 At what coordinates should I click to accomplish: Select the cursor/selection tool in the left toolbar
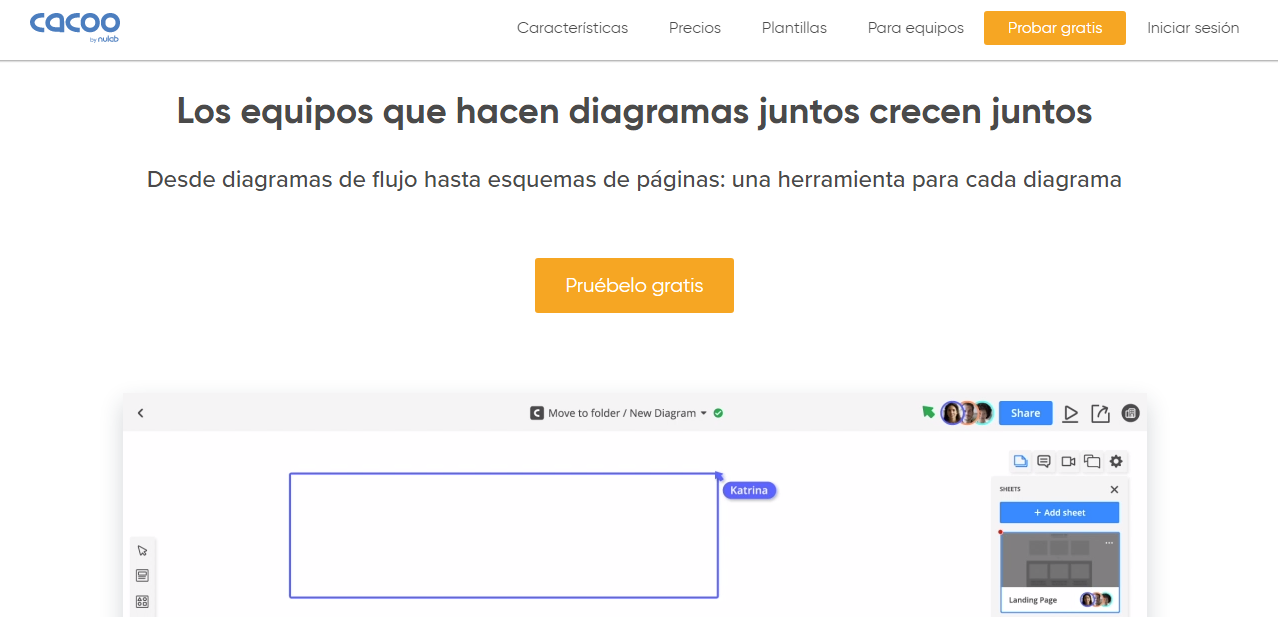tap(143, 550)
